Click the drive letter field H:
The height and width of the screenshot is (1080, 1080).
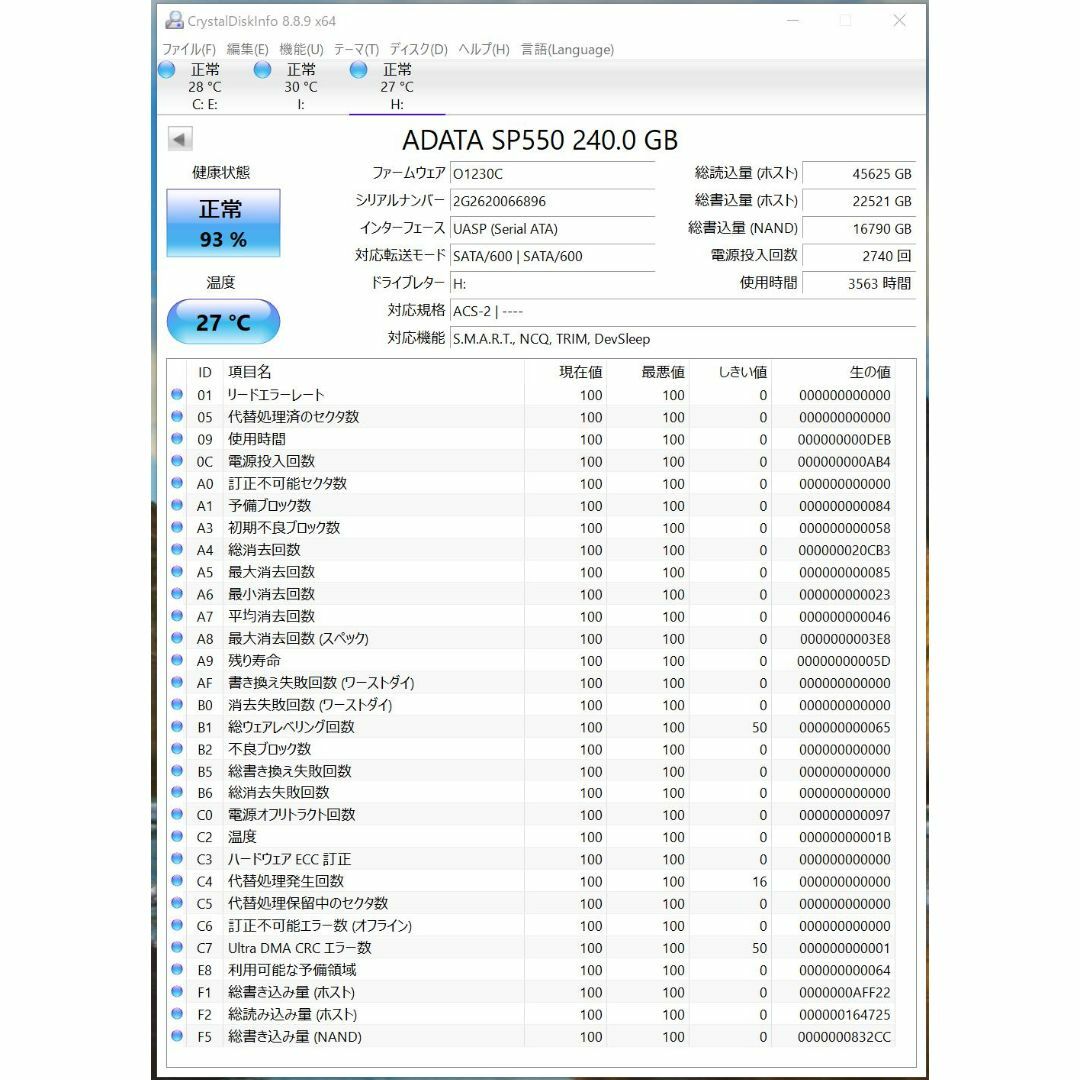pos(552,284)
